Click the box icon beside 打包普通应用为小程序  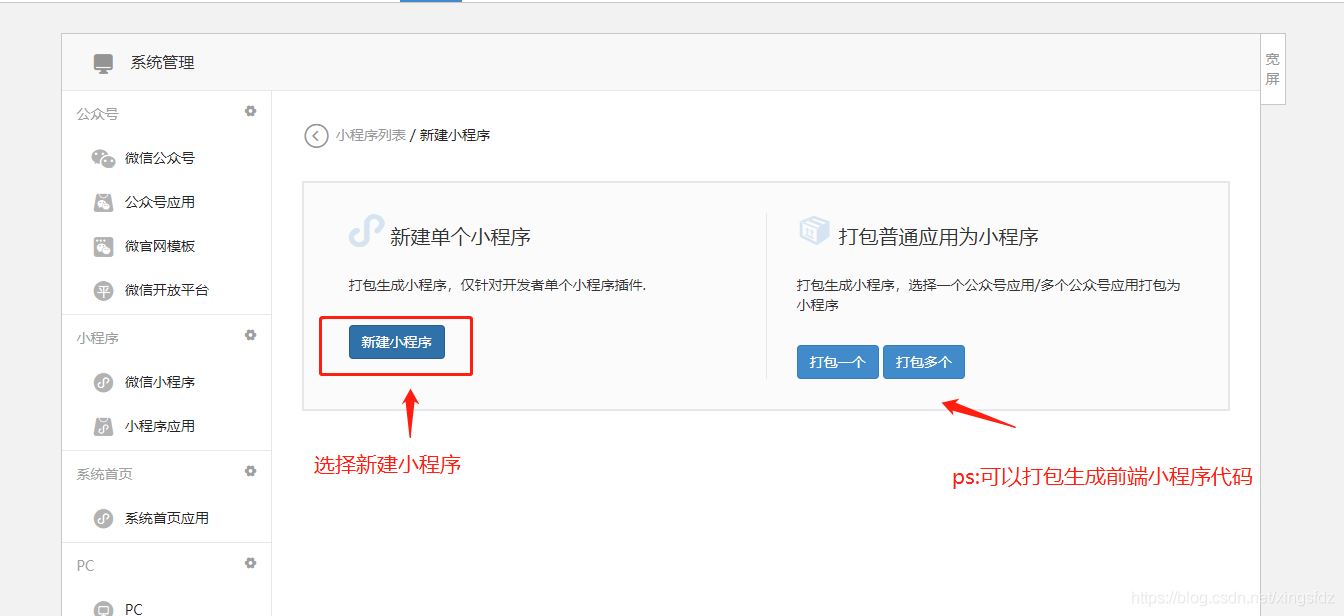[814, 231]
